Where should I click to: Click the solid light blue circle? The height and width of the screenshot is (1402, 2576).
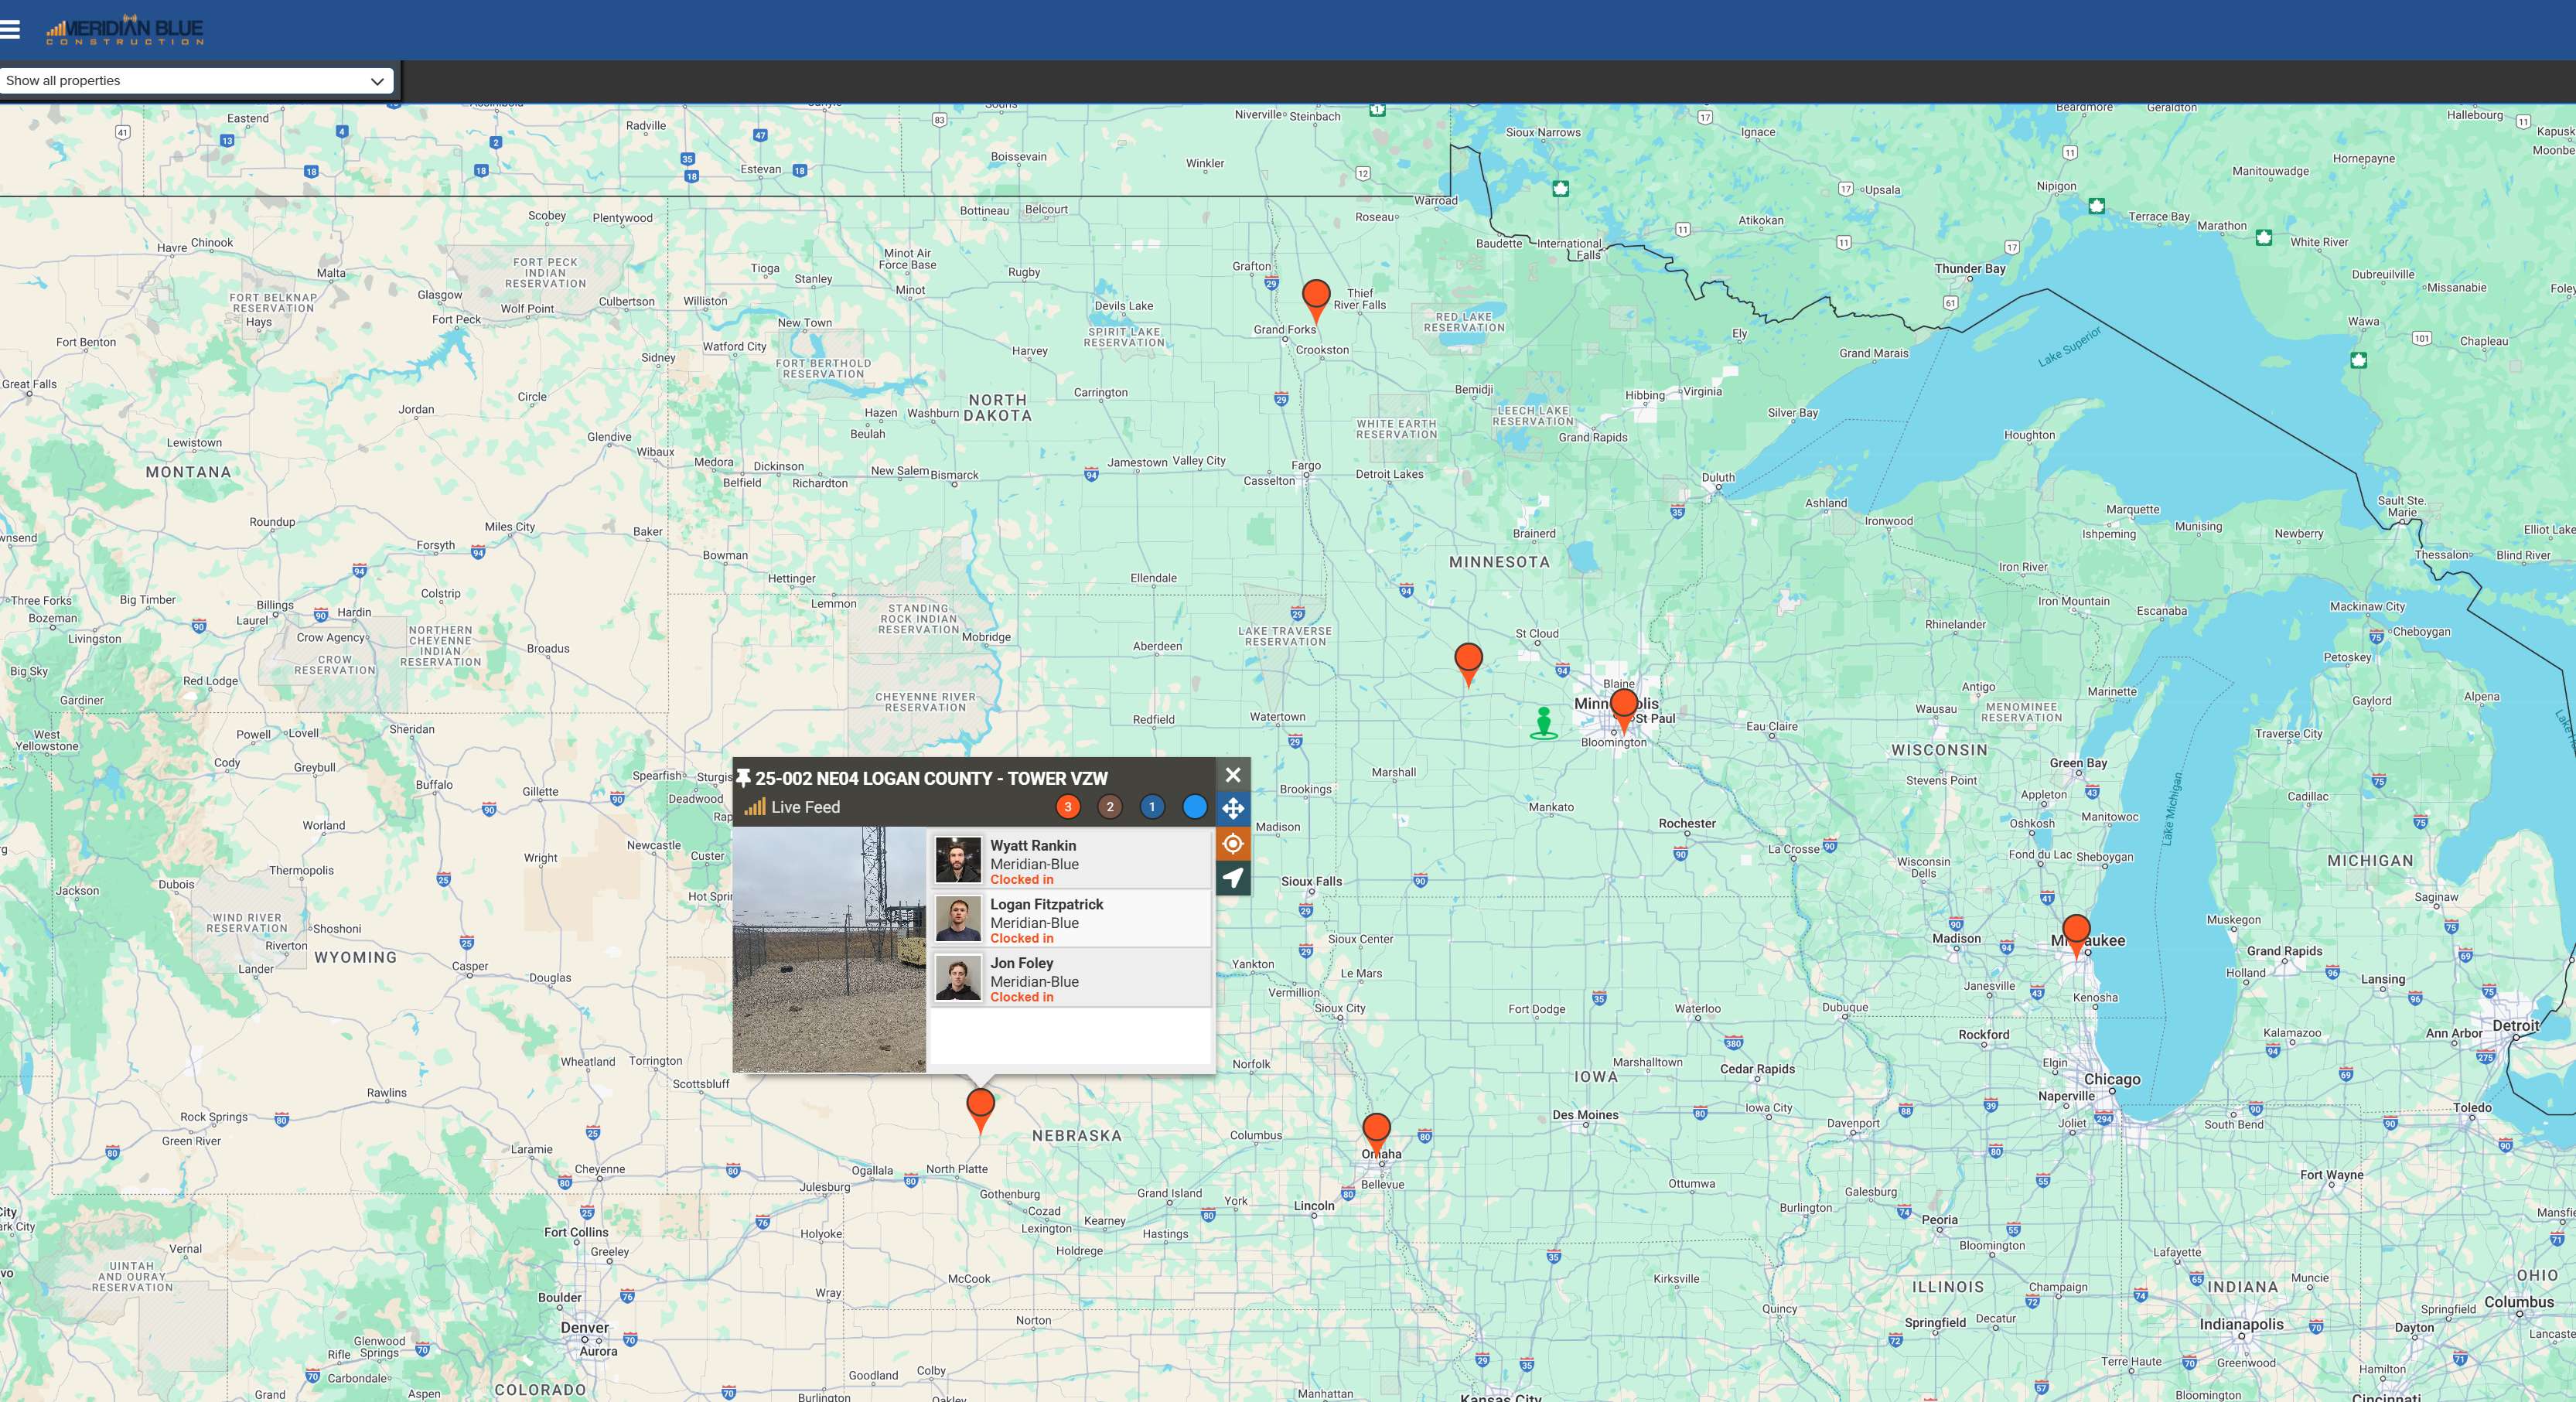click(x=1194, y=807)
